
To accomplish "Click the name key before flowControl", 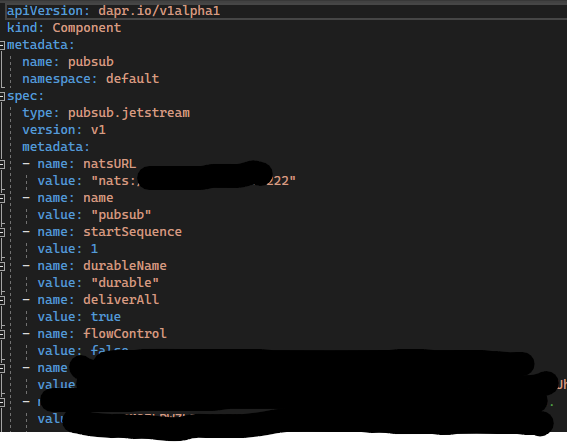I will pos(56,334).
